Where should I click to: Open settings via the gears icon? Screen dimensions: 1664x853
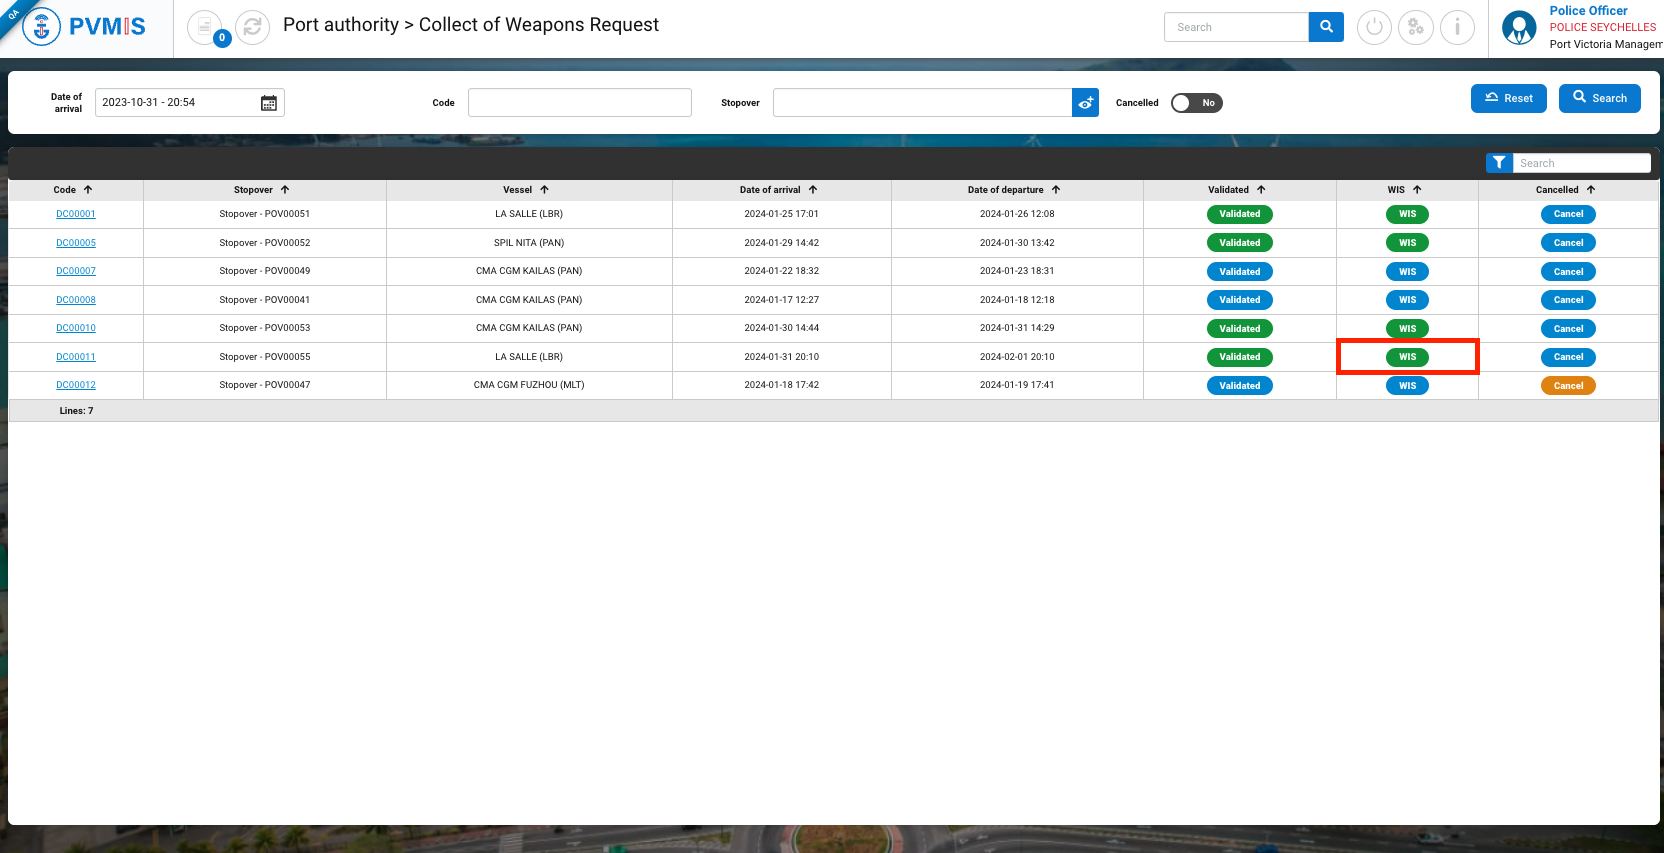(x=1415, y=27)
